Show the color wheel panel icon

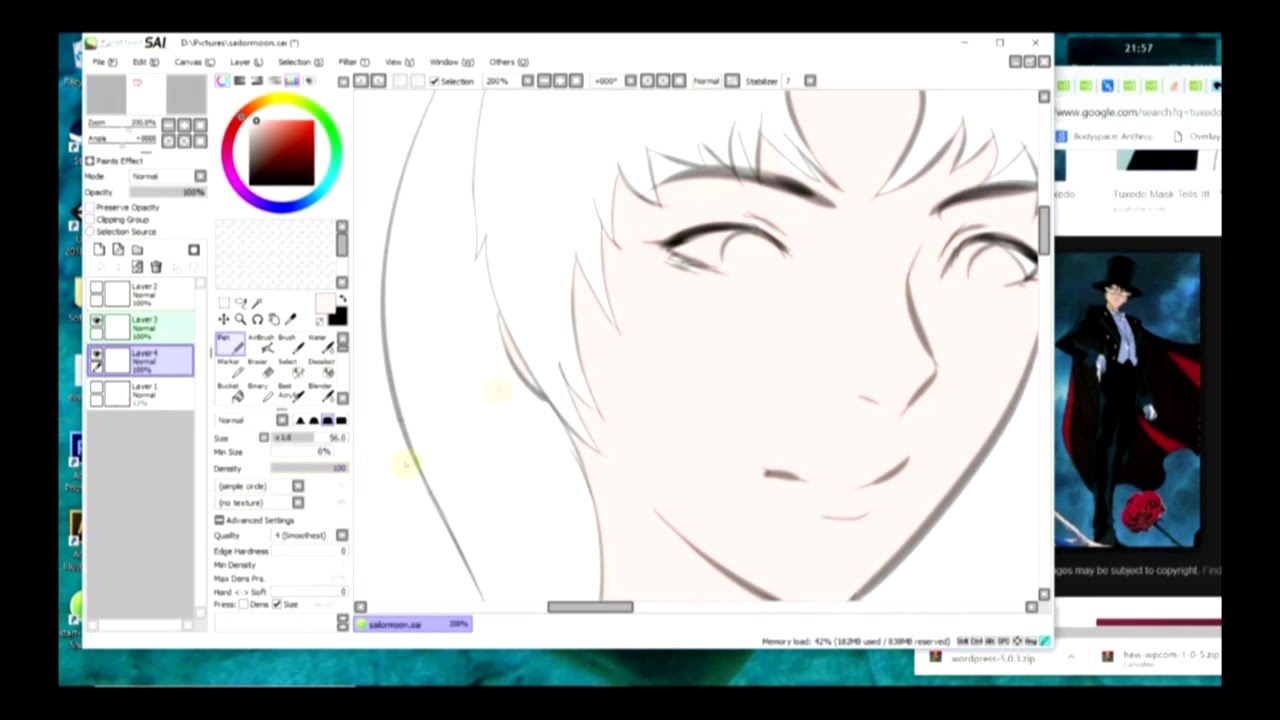[222, 81]
